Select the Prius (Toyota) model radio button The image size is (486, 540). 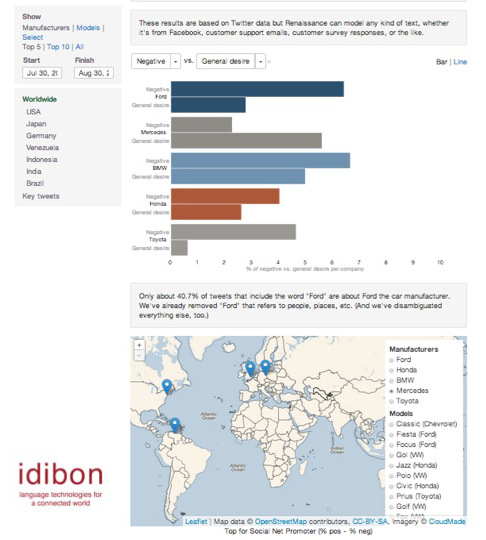coord(391,497)
